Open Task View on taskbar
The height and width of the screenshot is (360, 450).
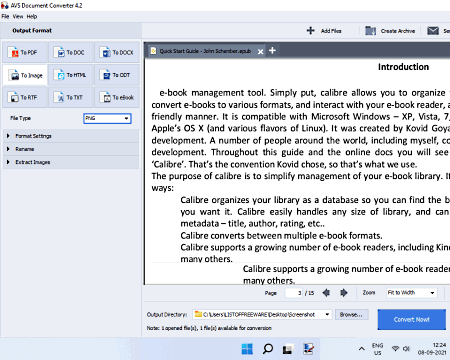coord(288,349)
